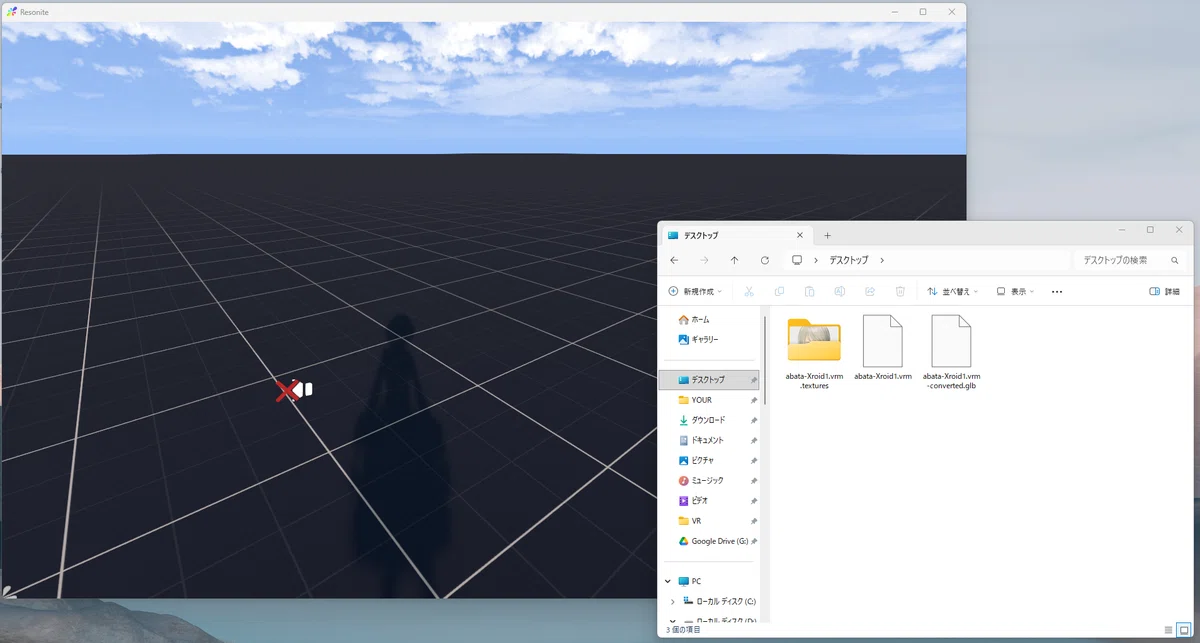Go up one folder level
The image size is (1200, 643).
pos(734,260)
